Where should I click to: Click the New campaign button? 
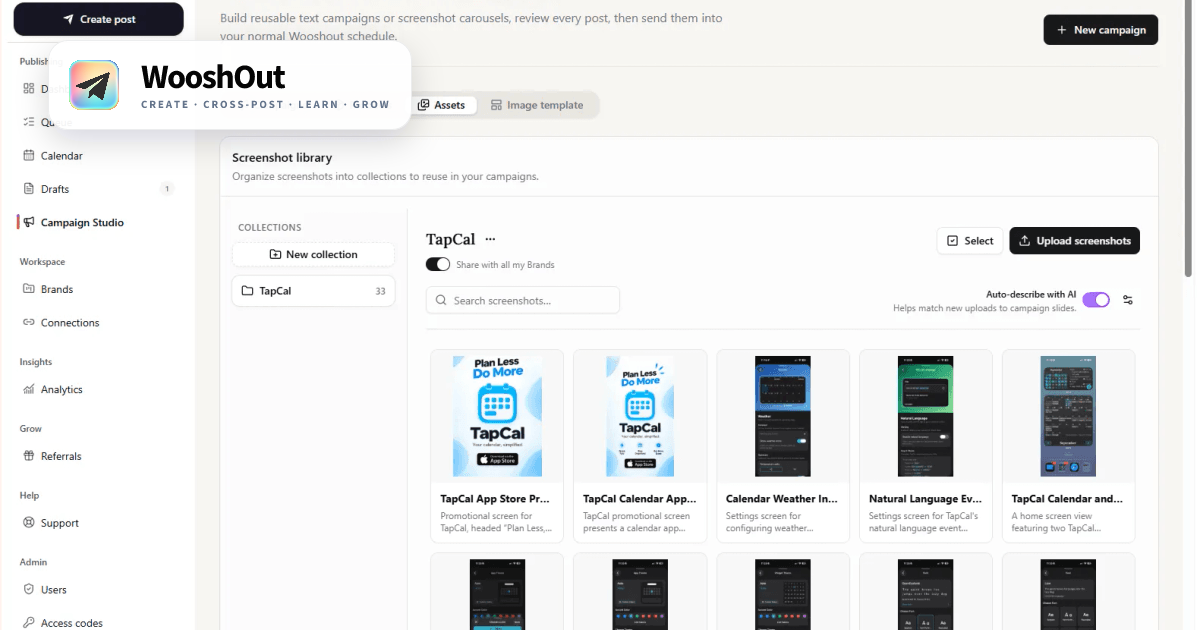(1101, 30)
